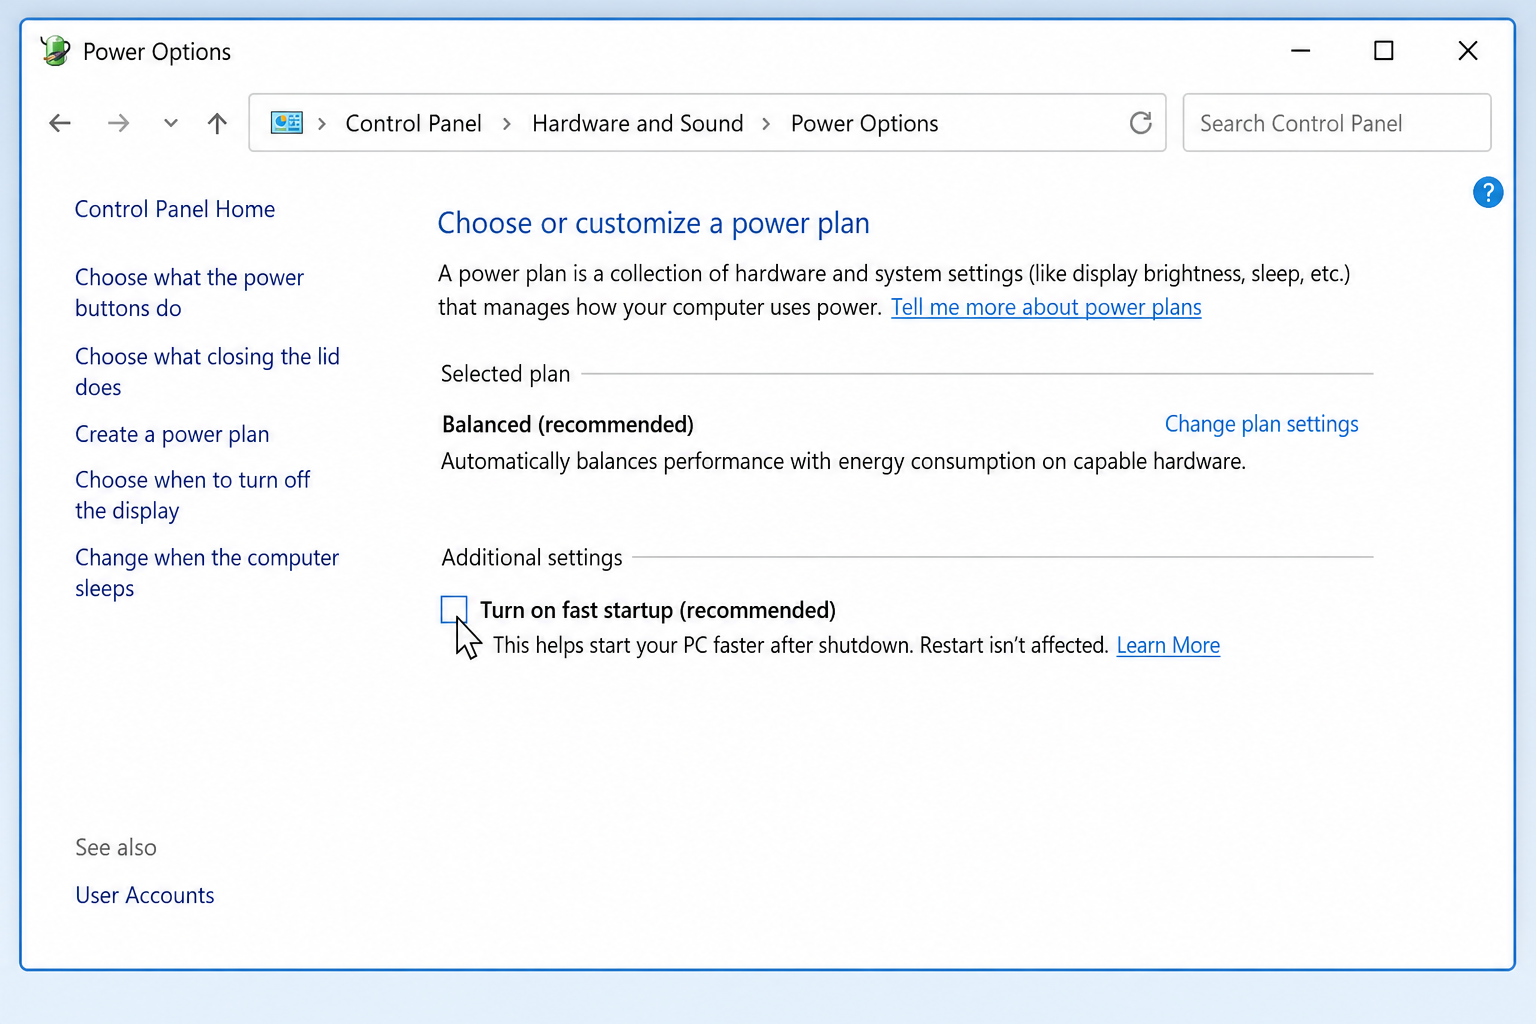Choose what the power buttons do
This screenshot has height=1024, width=1536.
tap(189, 292)
